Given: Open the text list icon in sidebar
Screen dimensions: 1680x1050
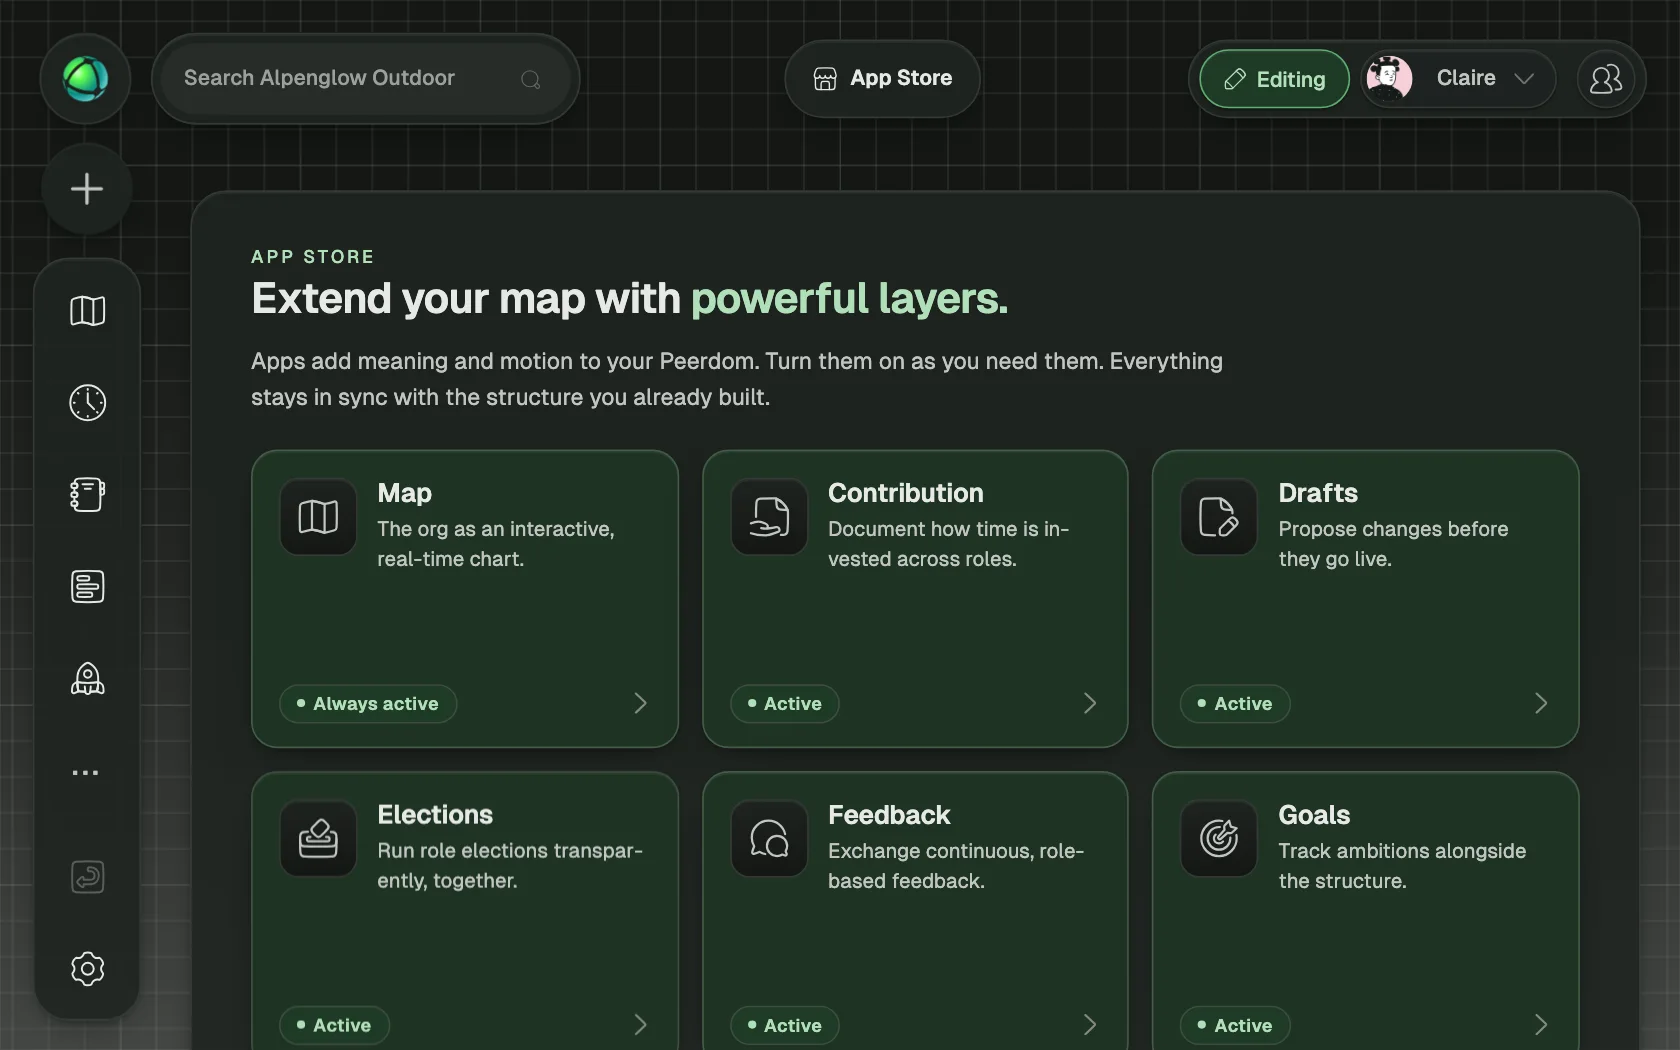Looking at the screenshot, I should pos(87,587).
